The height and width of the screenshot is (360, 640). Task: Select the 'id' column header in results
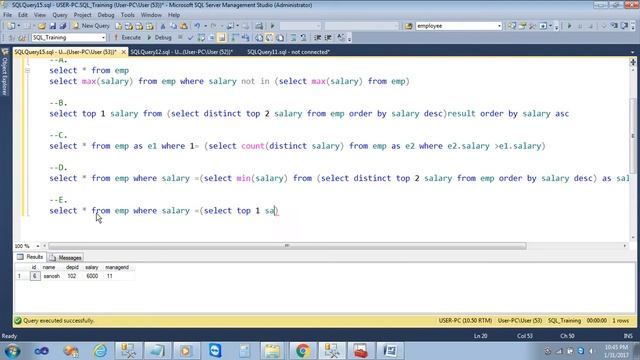pyautogui.click(x=34, y=267)
